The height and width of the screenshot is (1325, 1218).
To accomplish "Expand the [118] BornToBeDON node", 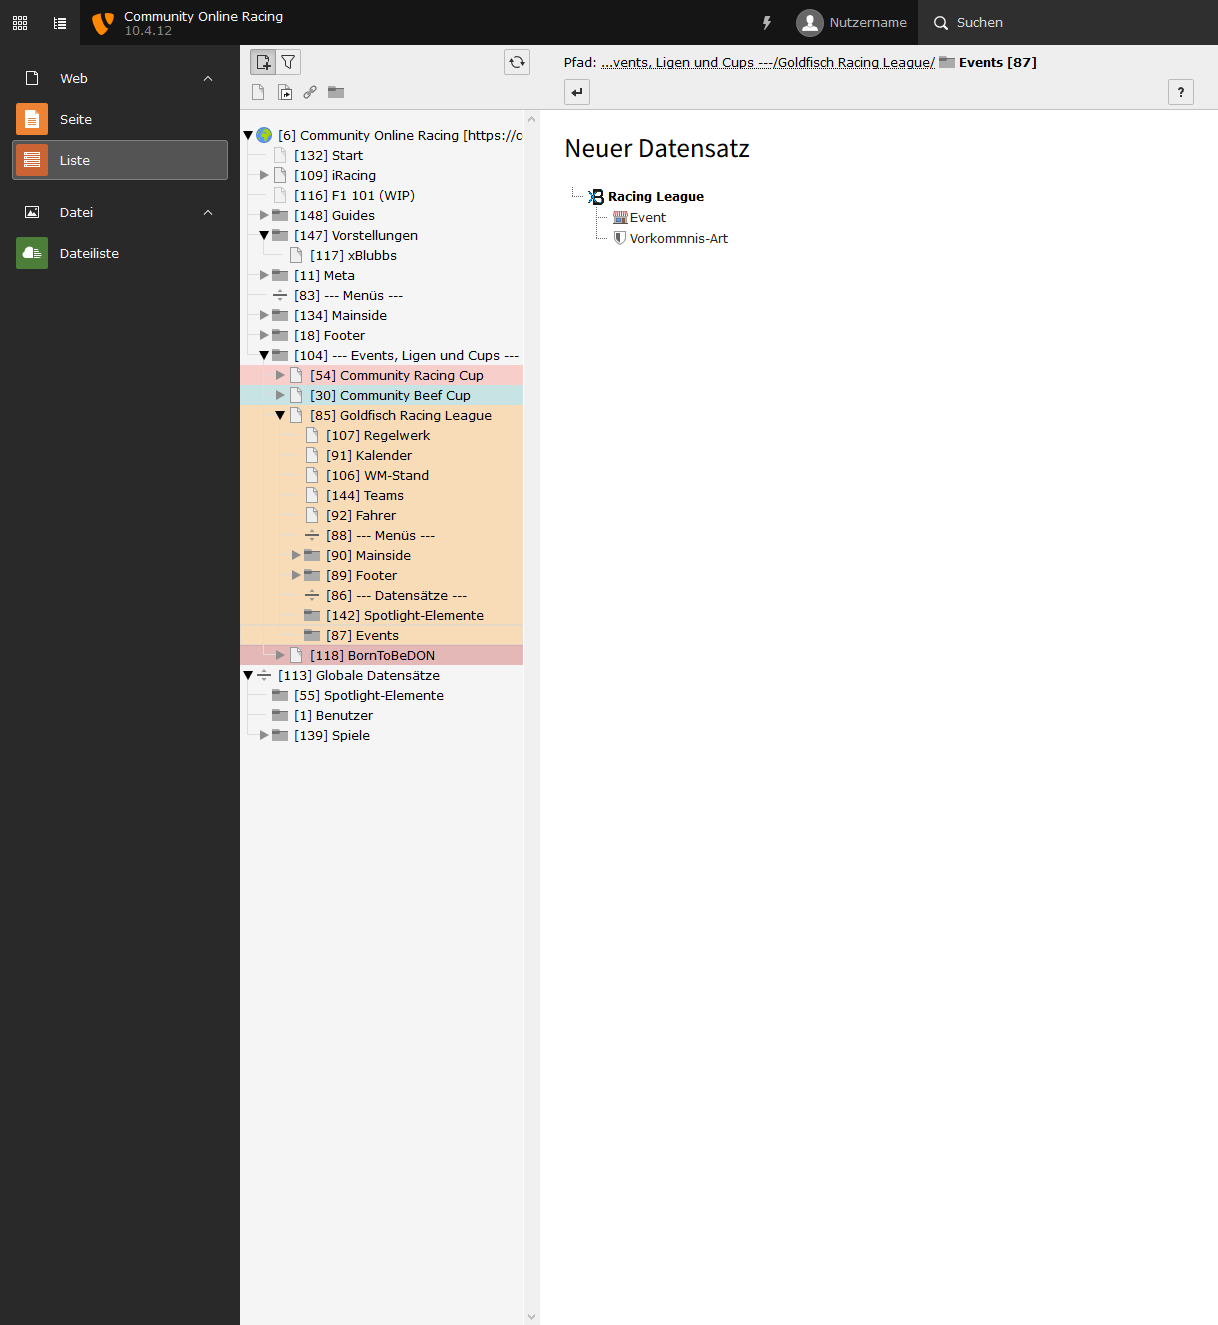I will 280,655.
